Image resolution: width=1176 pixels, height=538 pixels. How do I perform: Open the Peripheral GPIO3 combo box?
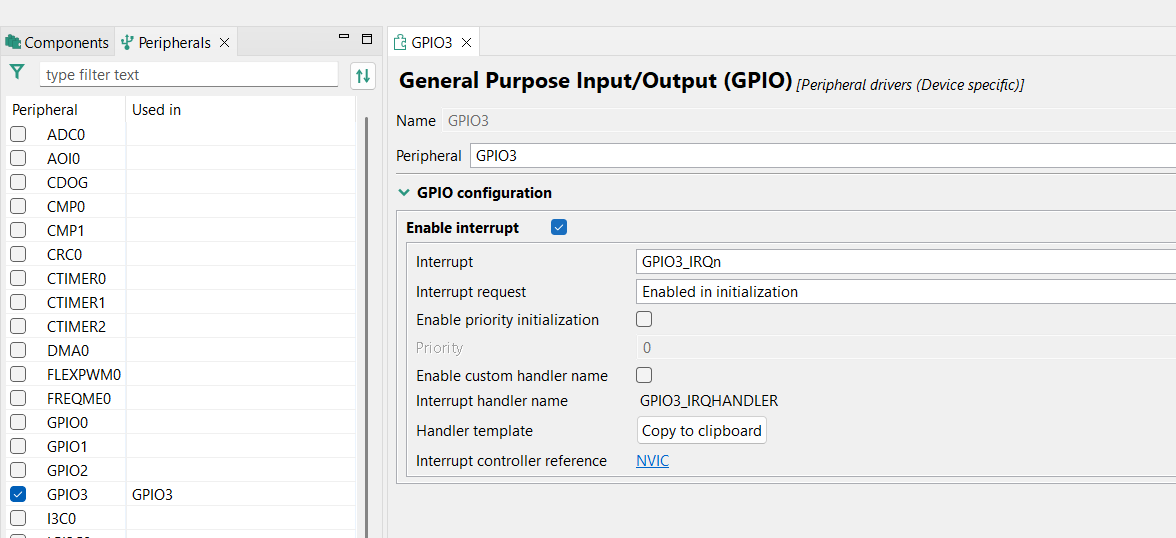822,156
